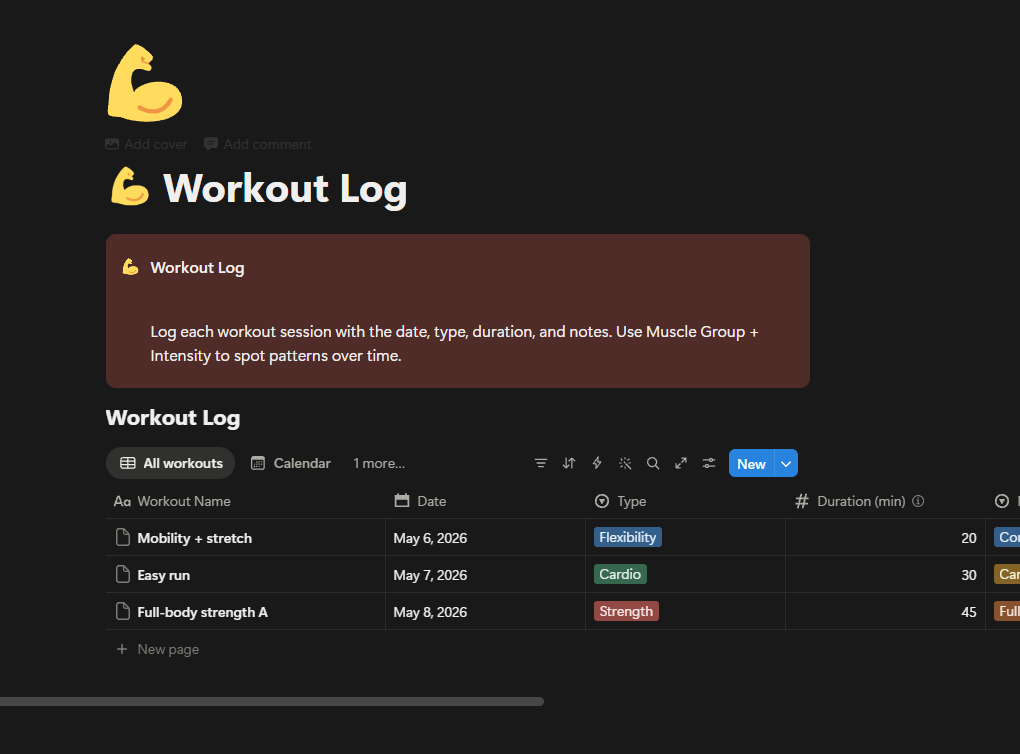
Task: Click the May 8, 2026 date cell
Action: pos(485,612)
